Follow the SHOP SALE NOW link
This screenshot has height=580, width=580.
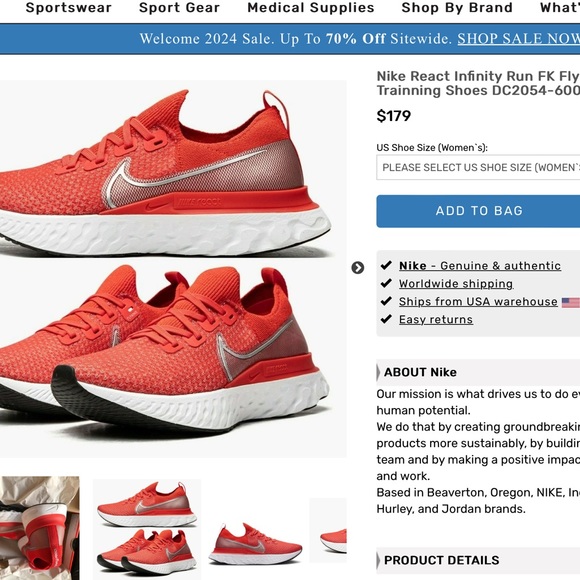pyautogui.click(x=519, y=38)
